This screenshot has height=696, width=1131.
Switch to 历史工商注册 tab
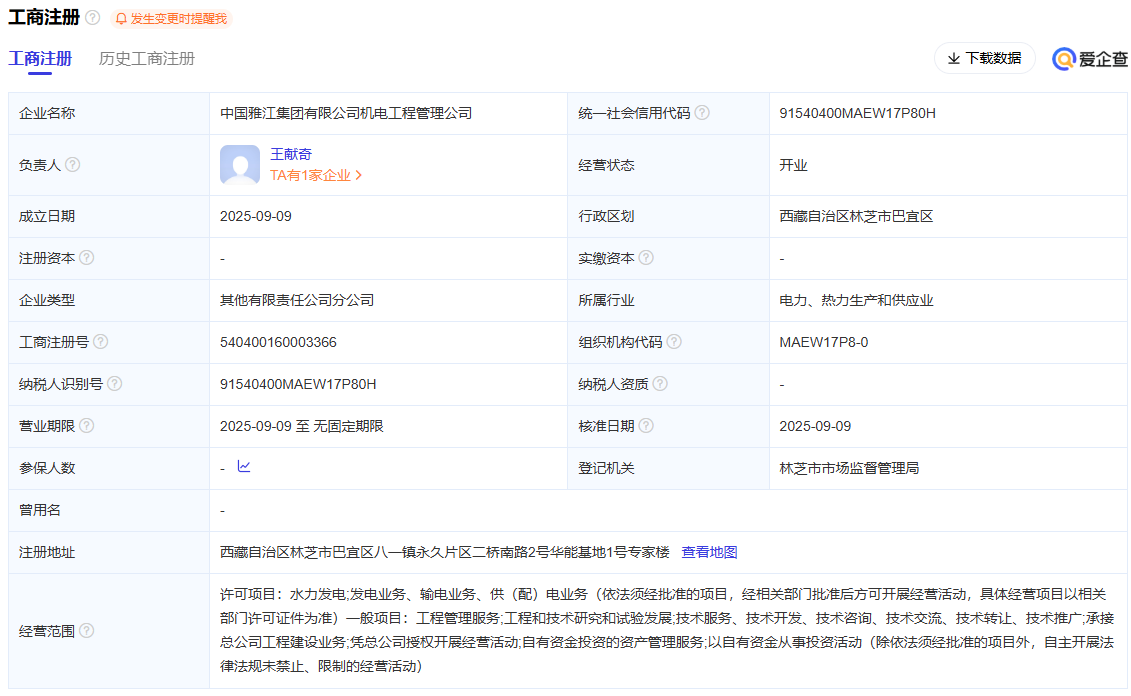[x=147, y=59]
